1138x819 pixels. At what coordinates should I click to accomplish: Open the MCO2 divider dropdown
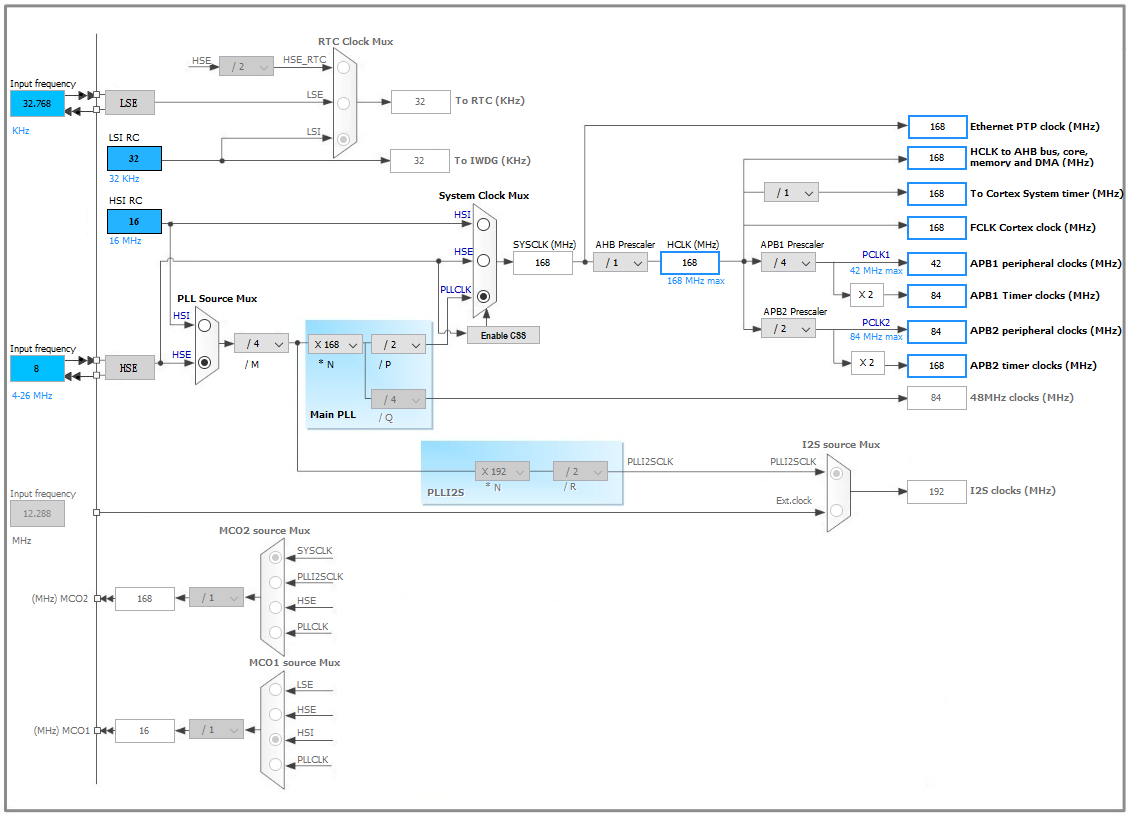(x=216, y=598)
